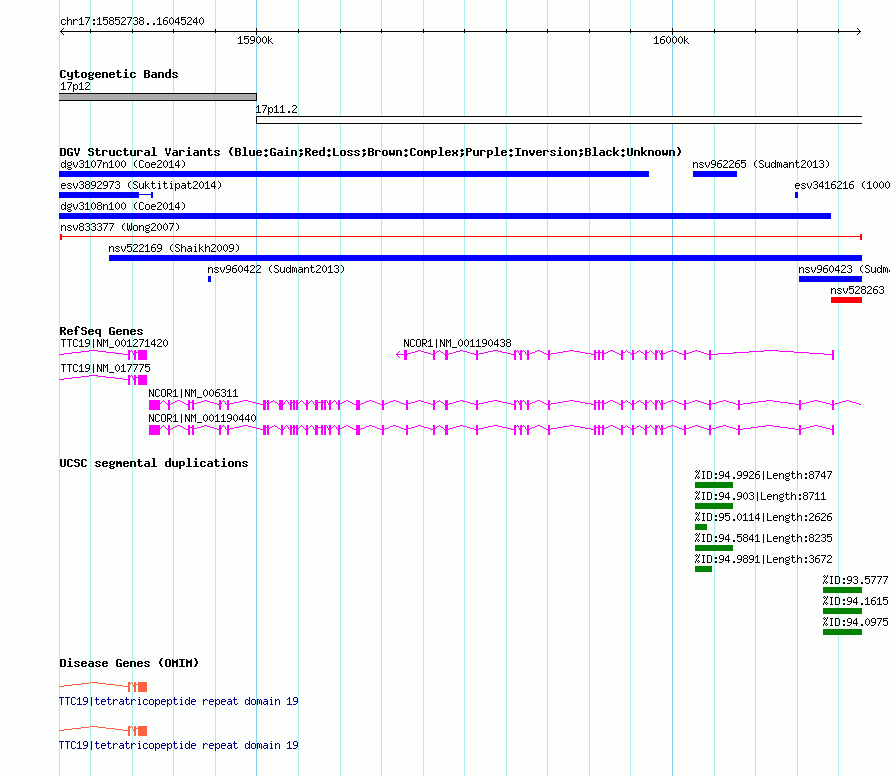The image size is (890, 776).
Task: Open the second TTC19 tetratricopeptide repeat domain link
Action: 179,745
